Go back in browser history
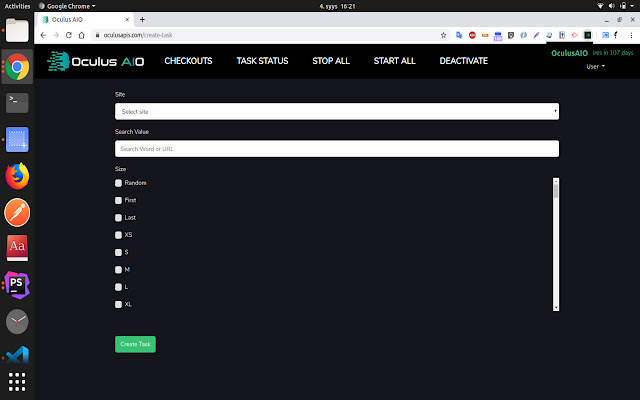The image size is (640, 400). (x=43, y=35)
